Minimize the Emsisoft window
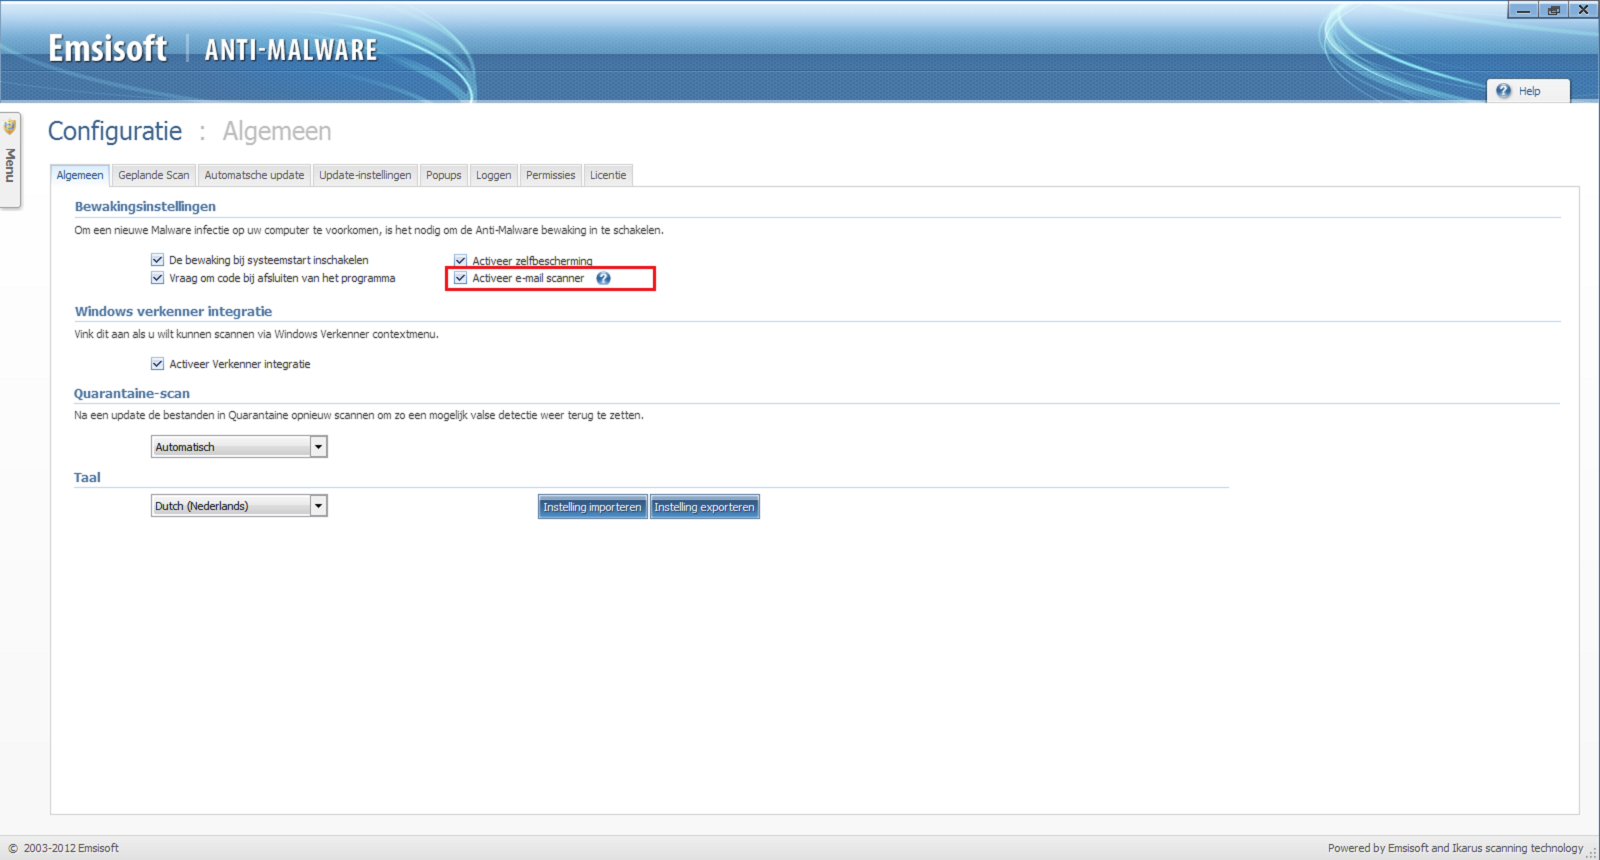This screenshot has width=1600, height=860. pos(1523,10)
